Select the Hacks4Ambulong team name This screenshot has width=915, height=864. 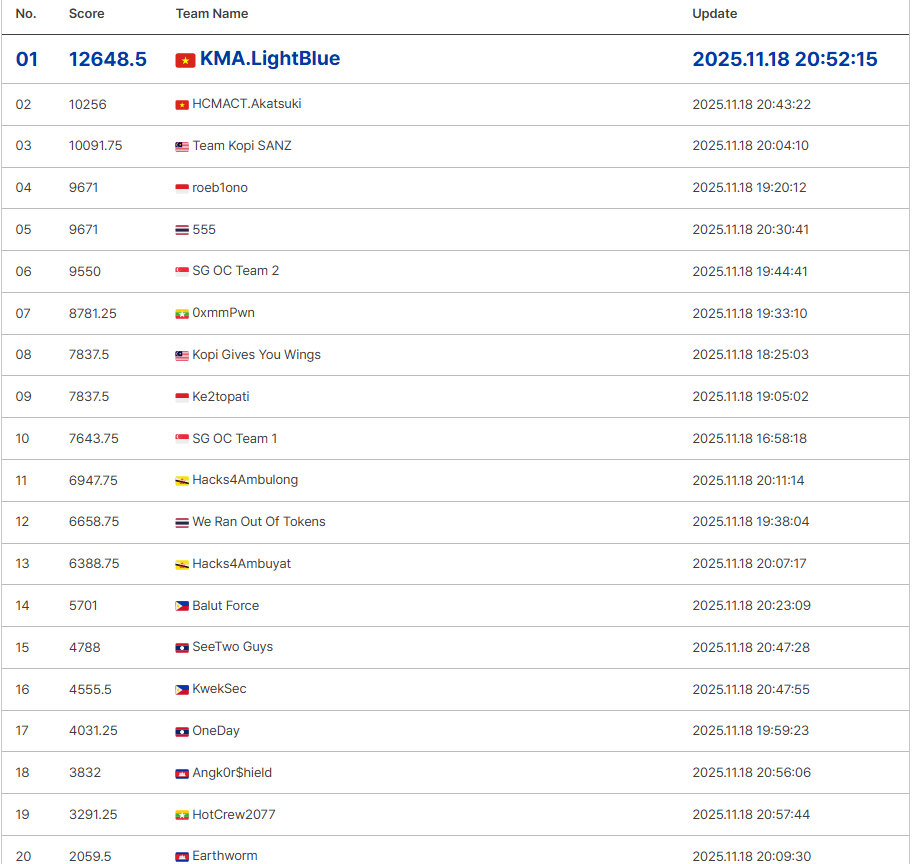[245, 480]
